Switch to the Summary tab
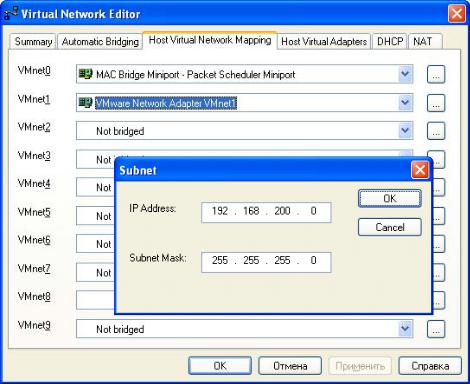The image size is (470, 384). (x=33, y=41)
